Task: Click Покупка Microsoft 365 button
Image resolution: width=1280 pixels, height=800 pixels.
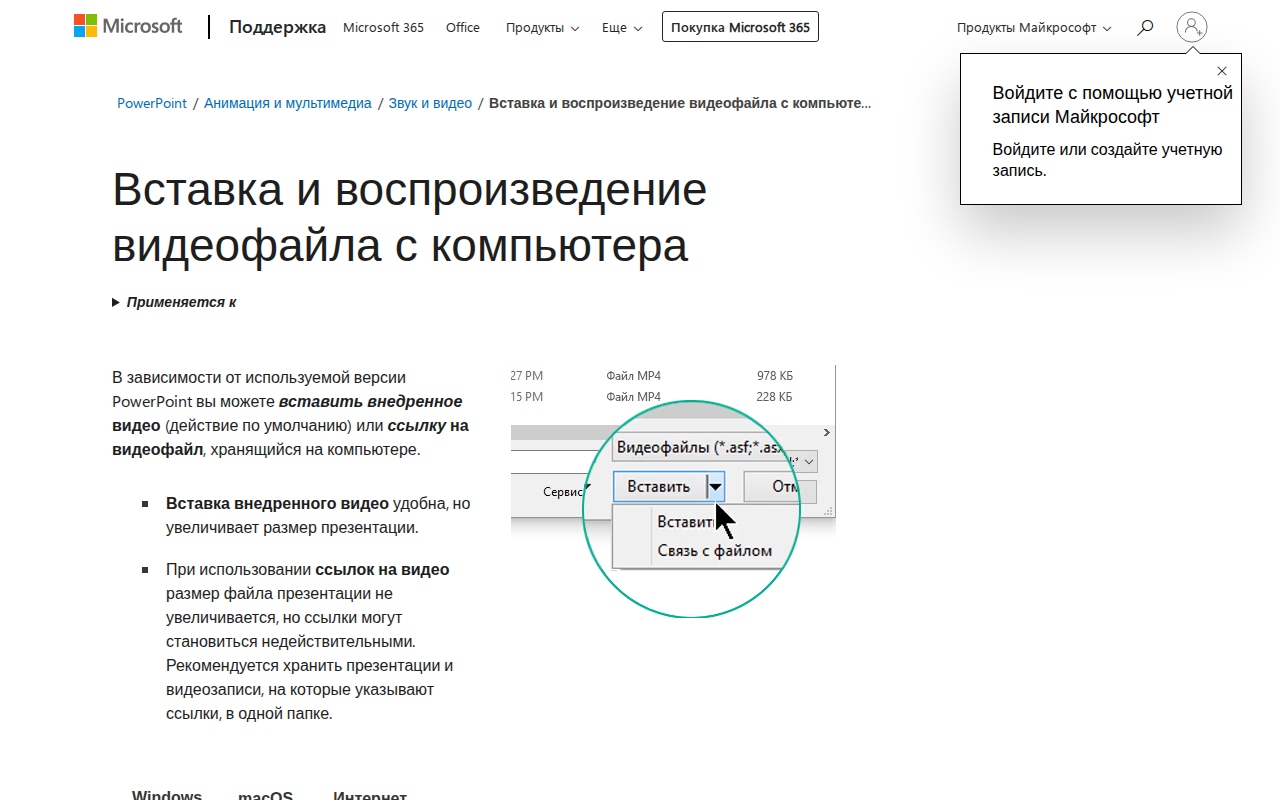Action: pyautogui.click(x=740, y=27)
